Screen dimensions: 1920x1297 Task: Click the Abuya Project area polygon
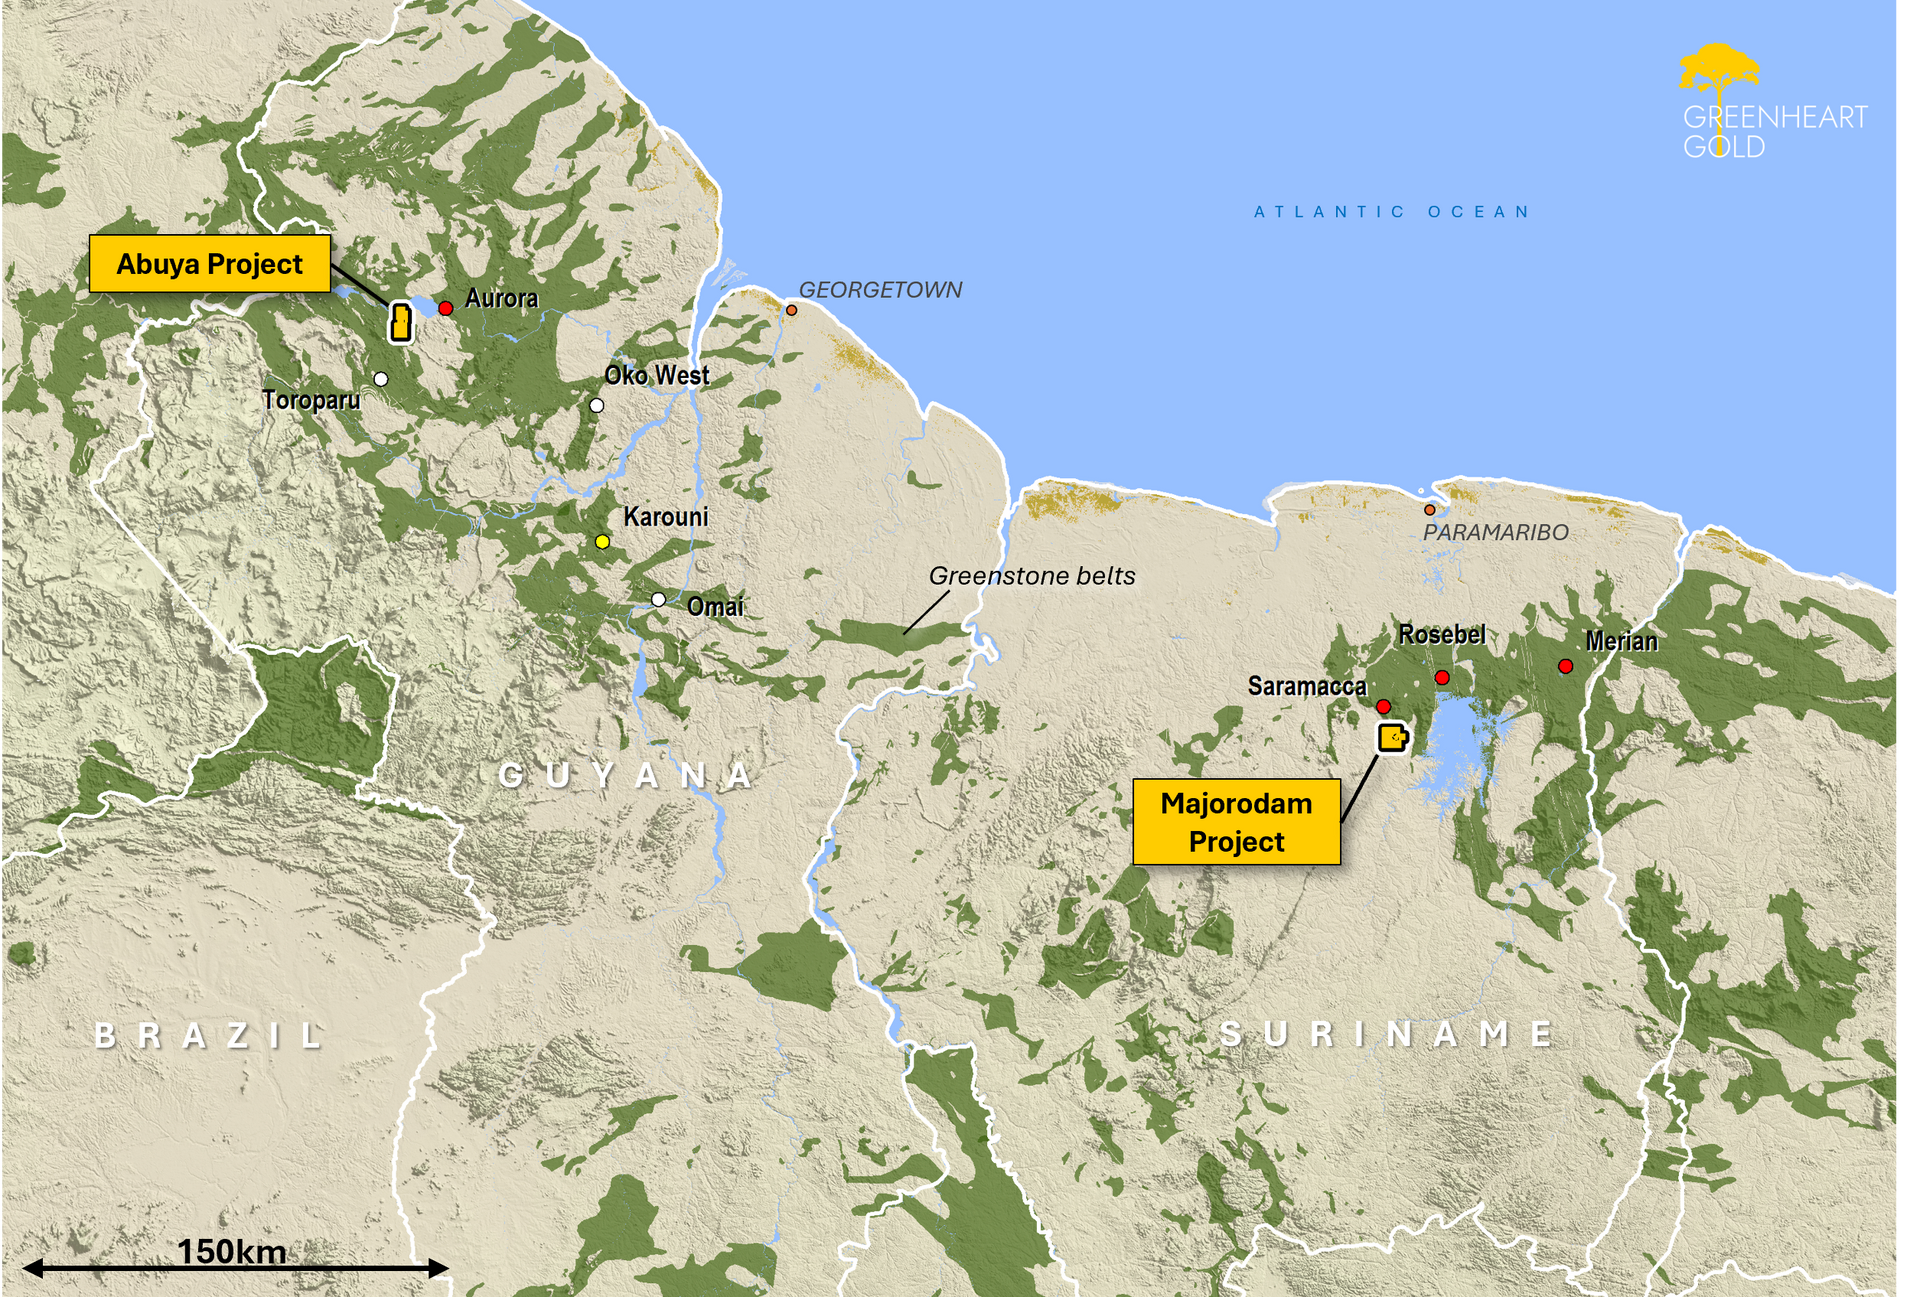click(401, 322)
